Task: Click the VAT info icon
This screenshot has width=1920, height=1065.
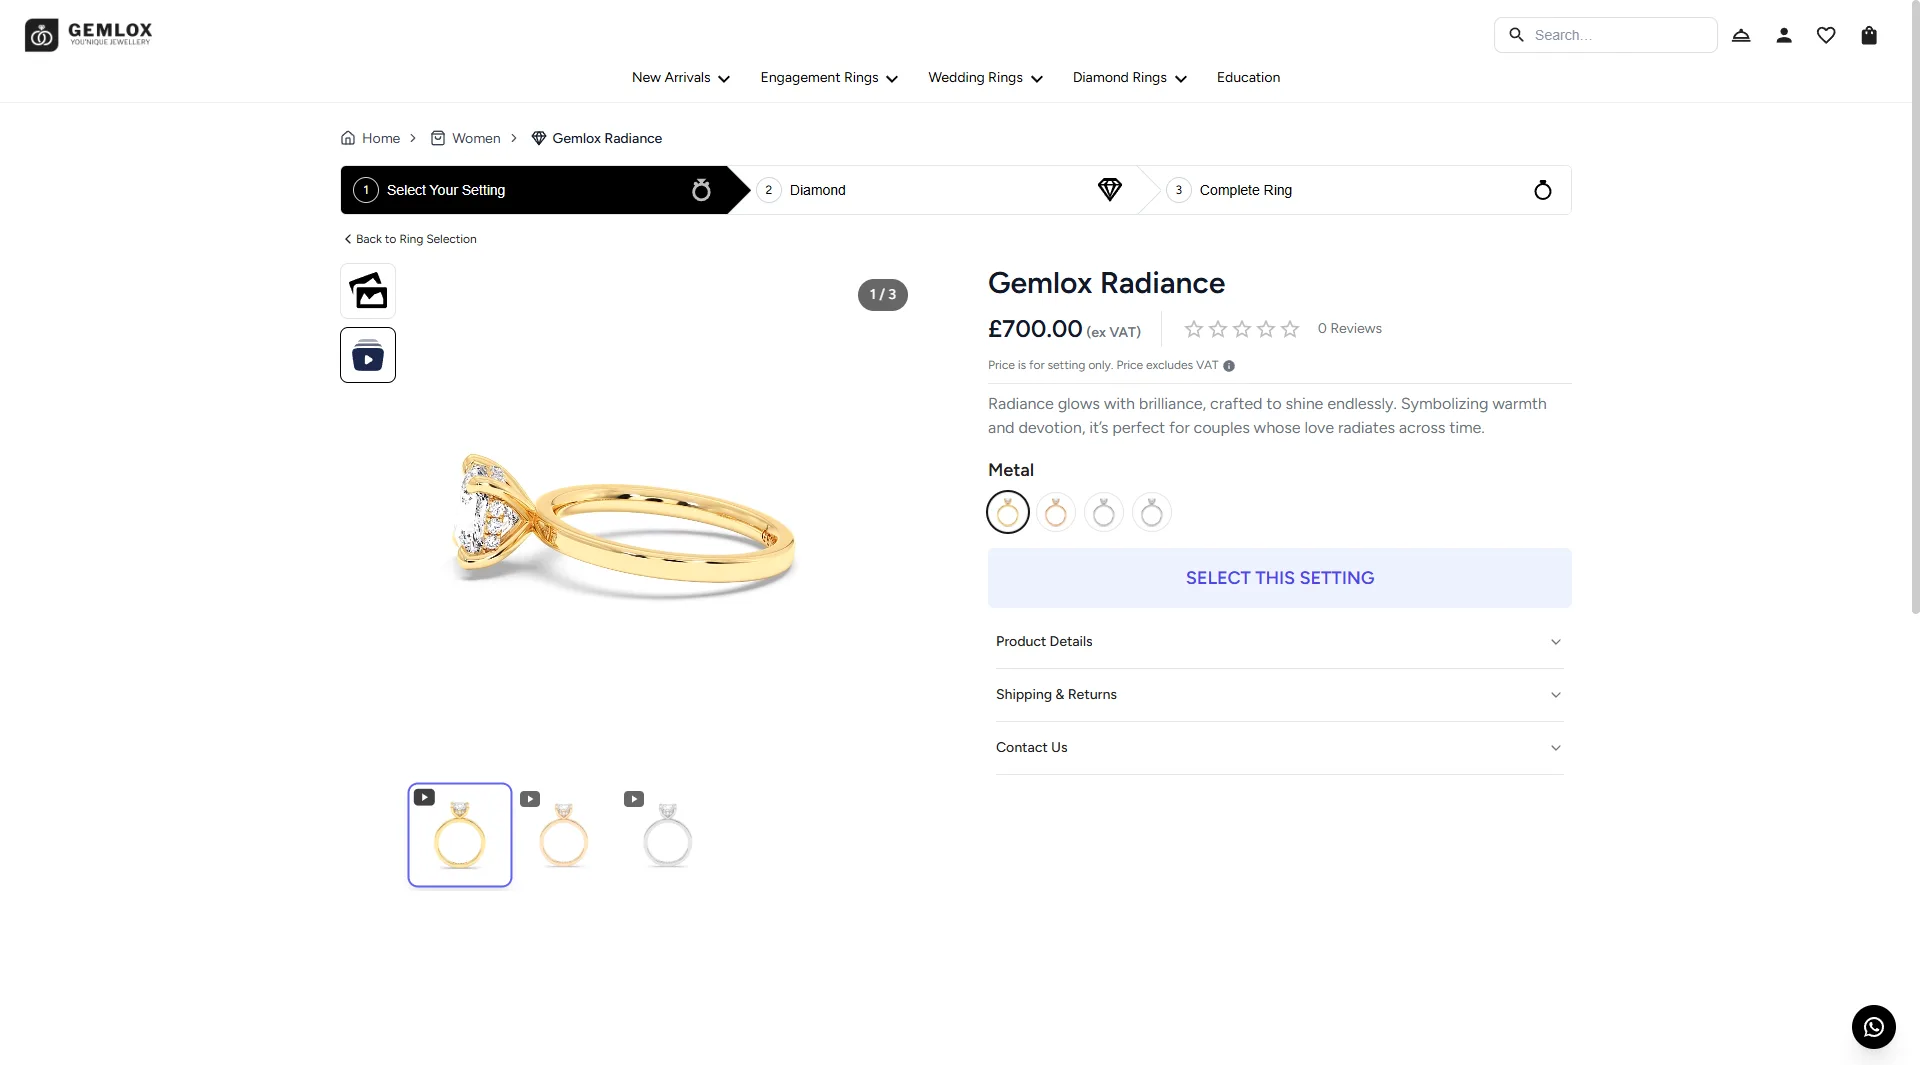Action: [x=1229, y=366]
